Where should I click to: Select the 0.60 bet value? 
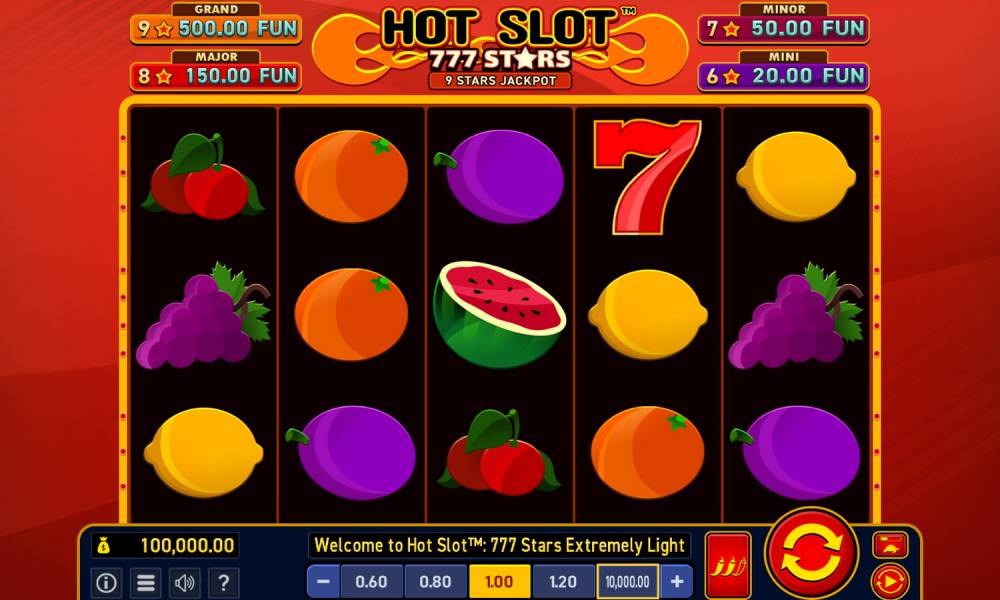pyautogui.click(x=371, y=582)
